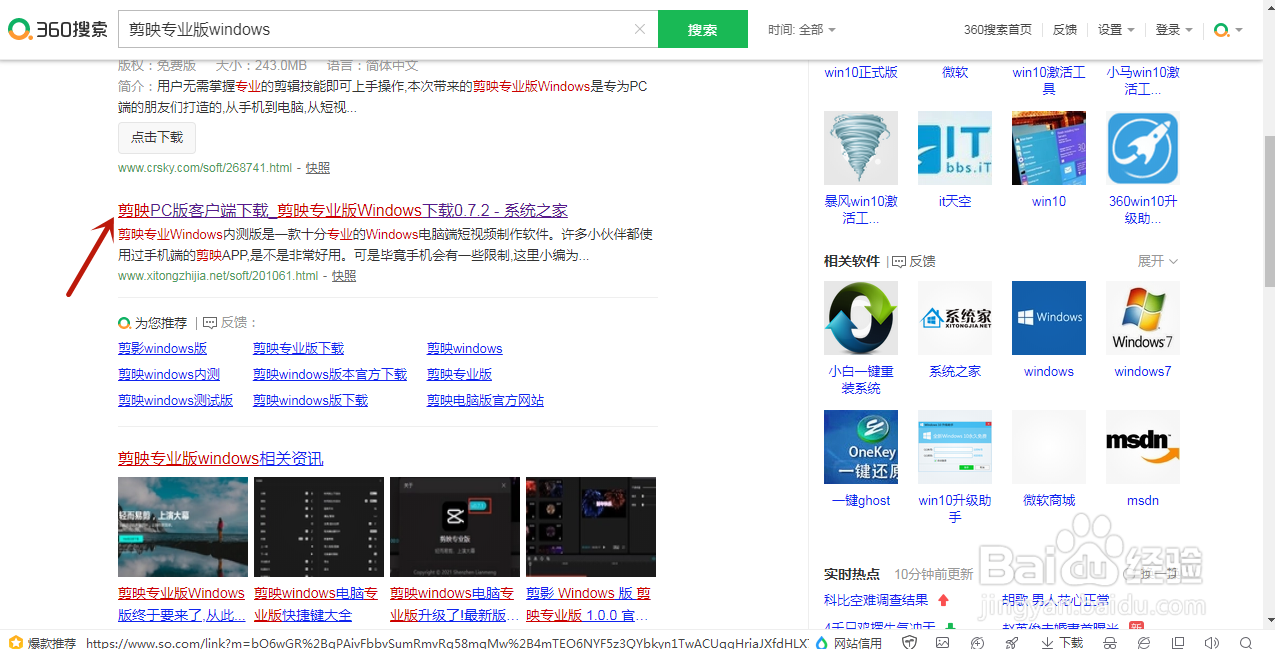Viewport: 1275px width, 649px height.
Task: Open the suggestion 剪映windows
Action: pyautogui.click(x=465, y=348)
